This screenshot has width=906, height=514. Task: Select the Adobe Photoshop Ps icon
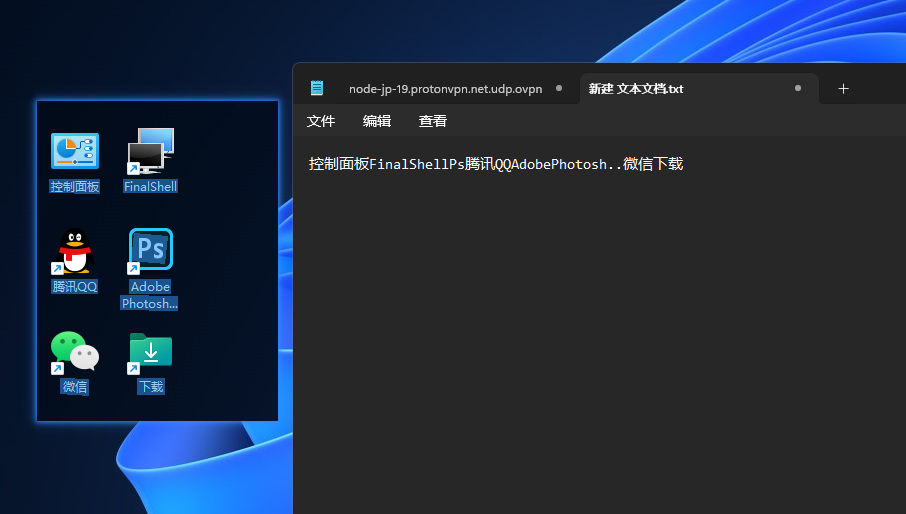click(x=150, y=251)
